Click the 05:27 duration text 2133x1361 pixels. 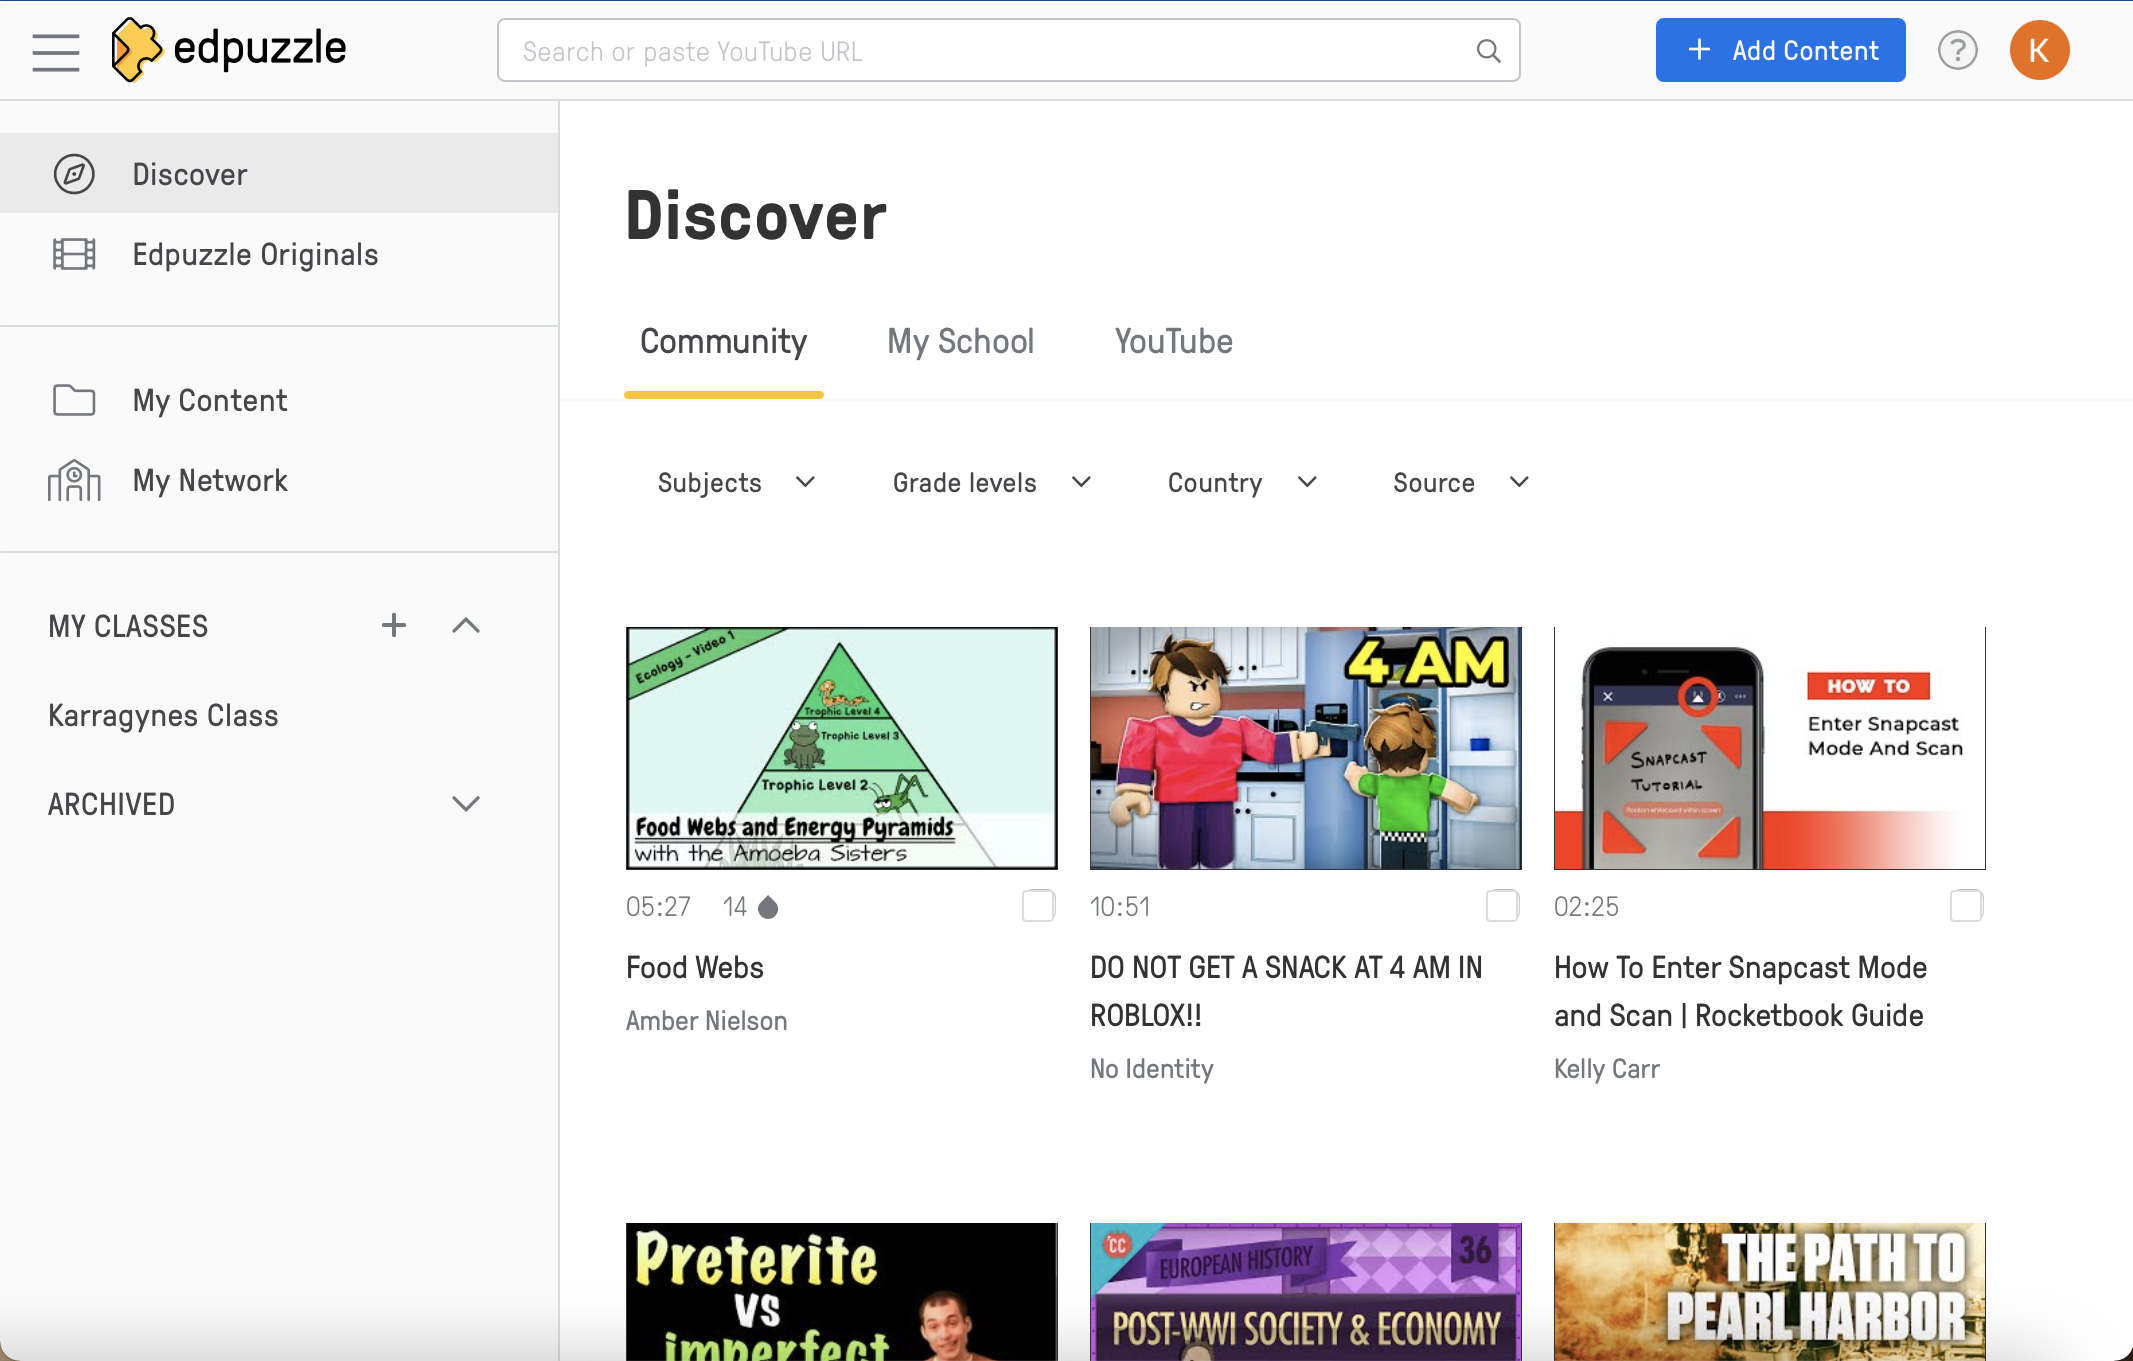coord(658,907)
